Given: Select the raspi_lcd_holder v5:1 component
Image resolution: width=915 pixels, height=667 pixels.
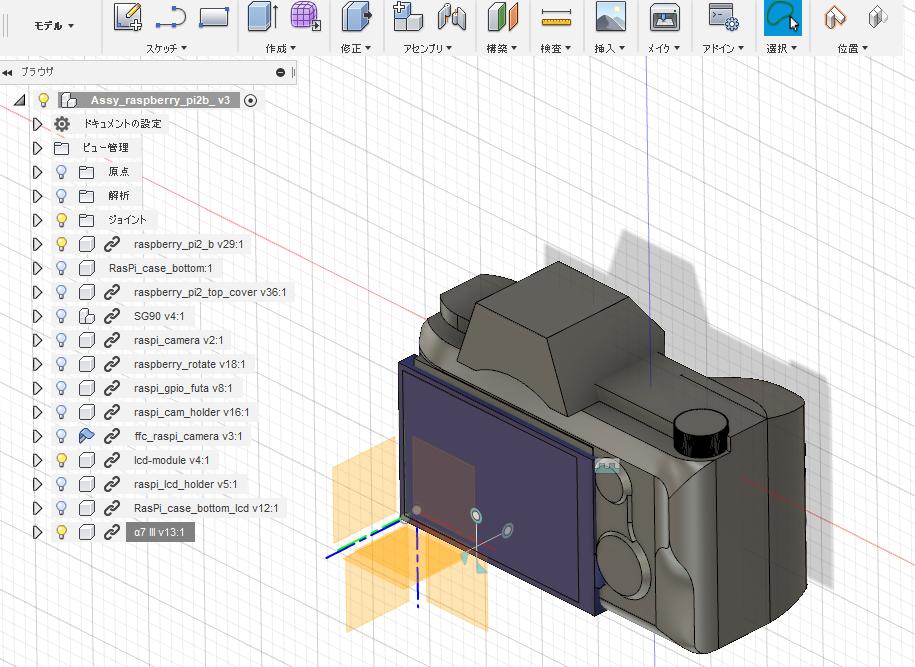Looking at the screenshot, I should click(186, 484).
